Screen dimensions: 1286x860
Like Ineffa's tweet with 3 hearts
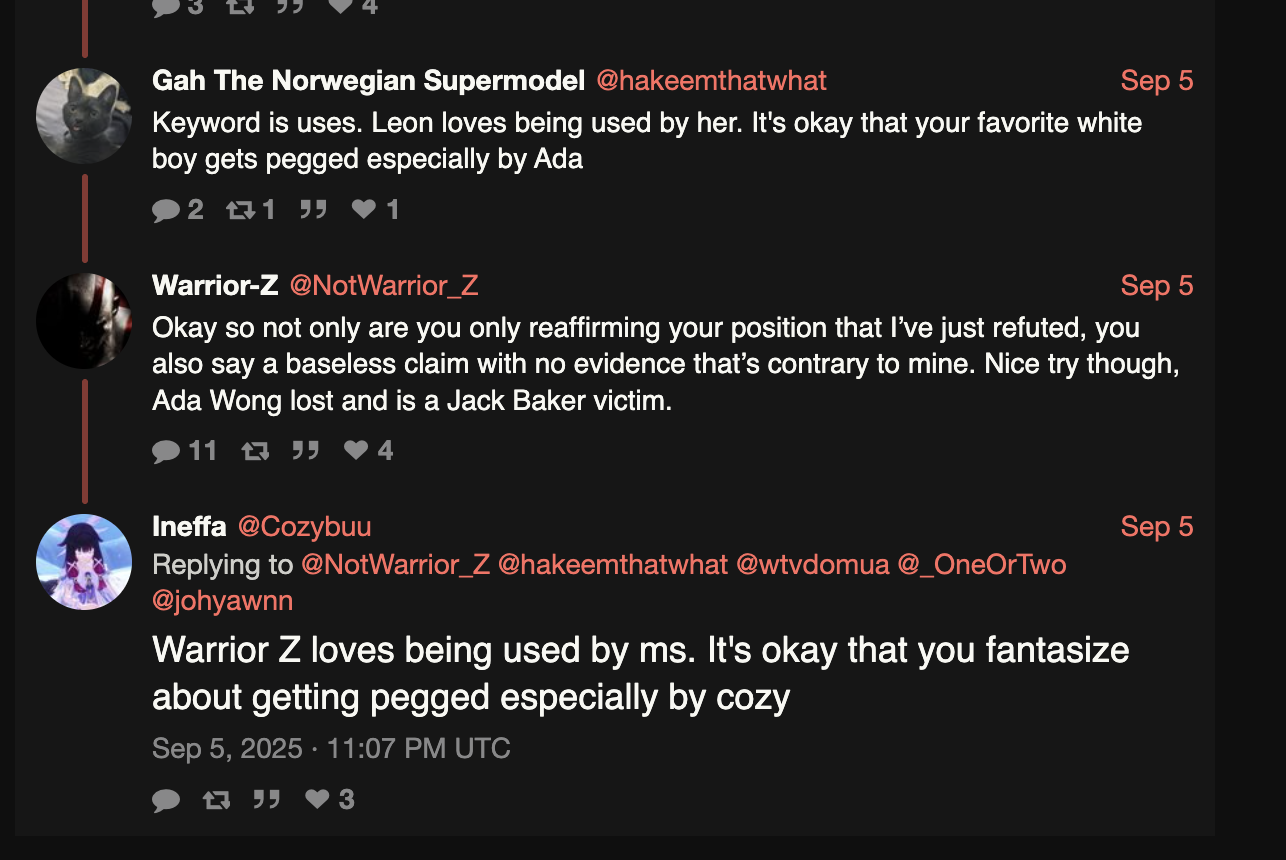tap(317, 800)
